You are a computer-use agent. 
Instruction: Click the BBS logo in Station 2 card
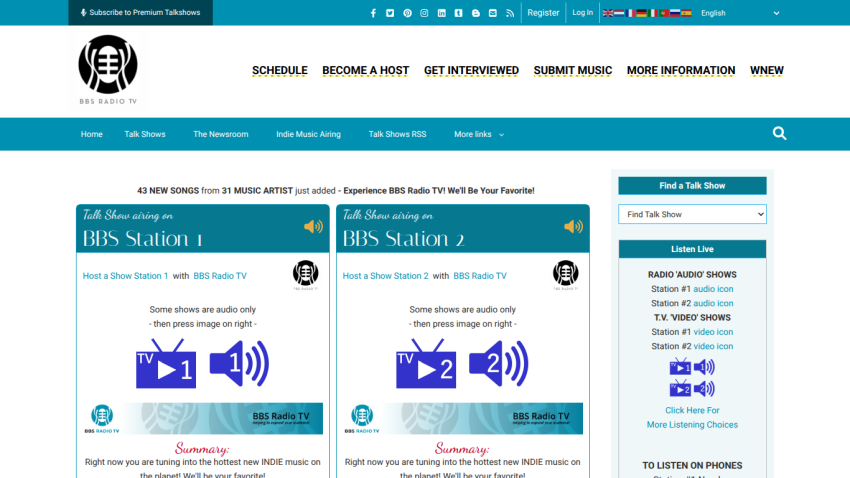click(x=565, y=275)
